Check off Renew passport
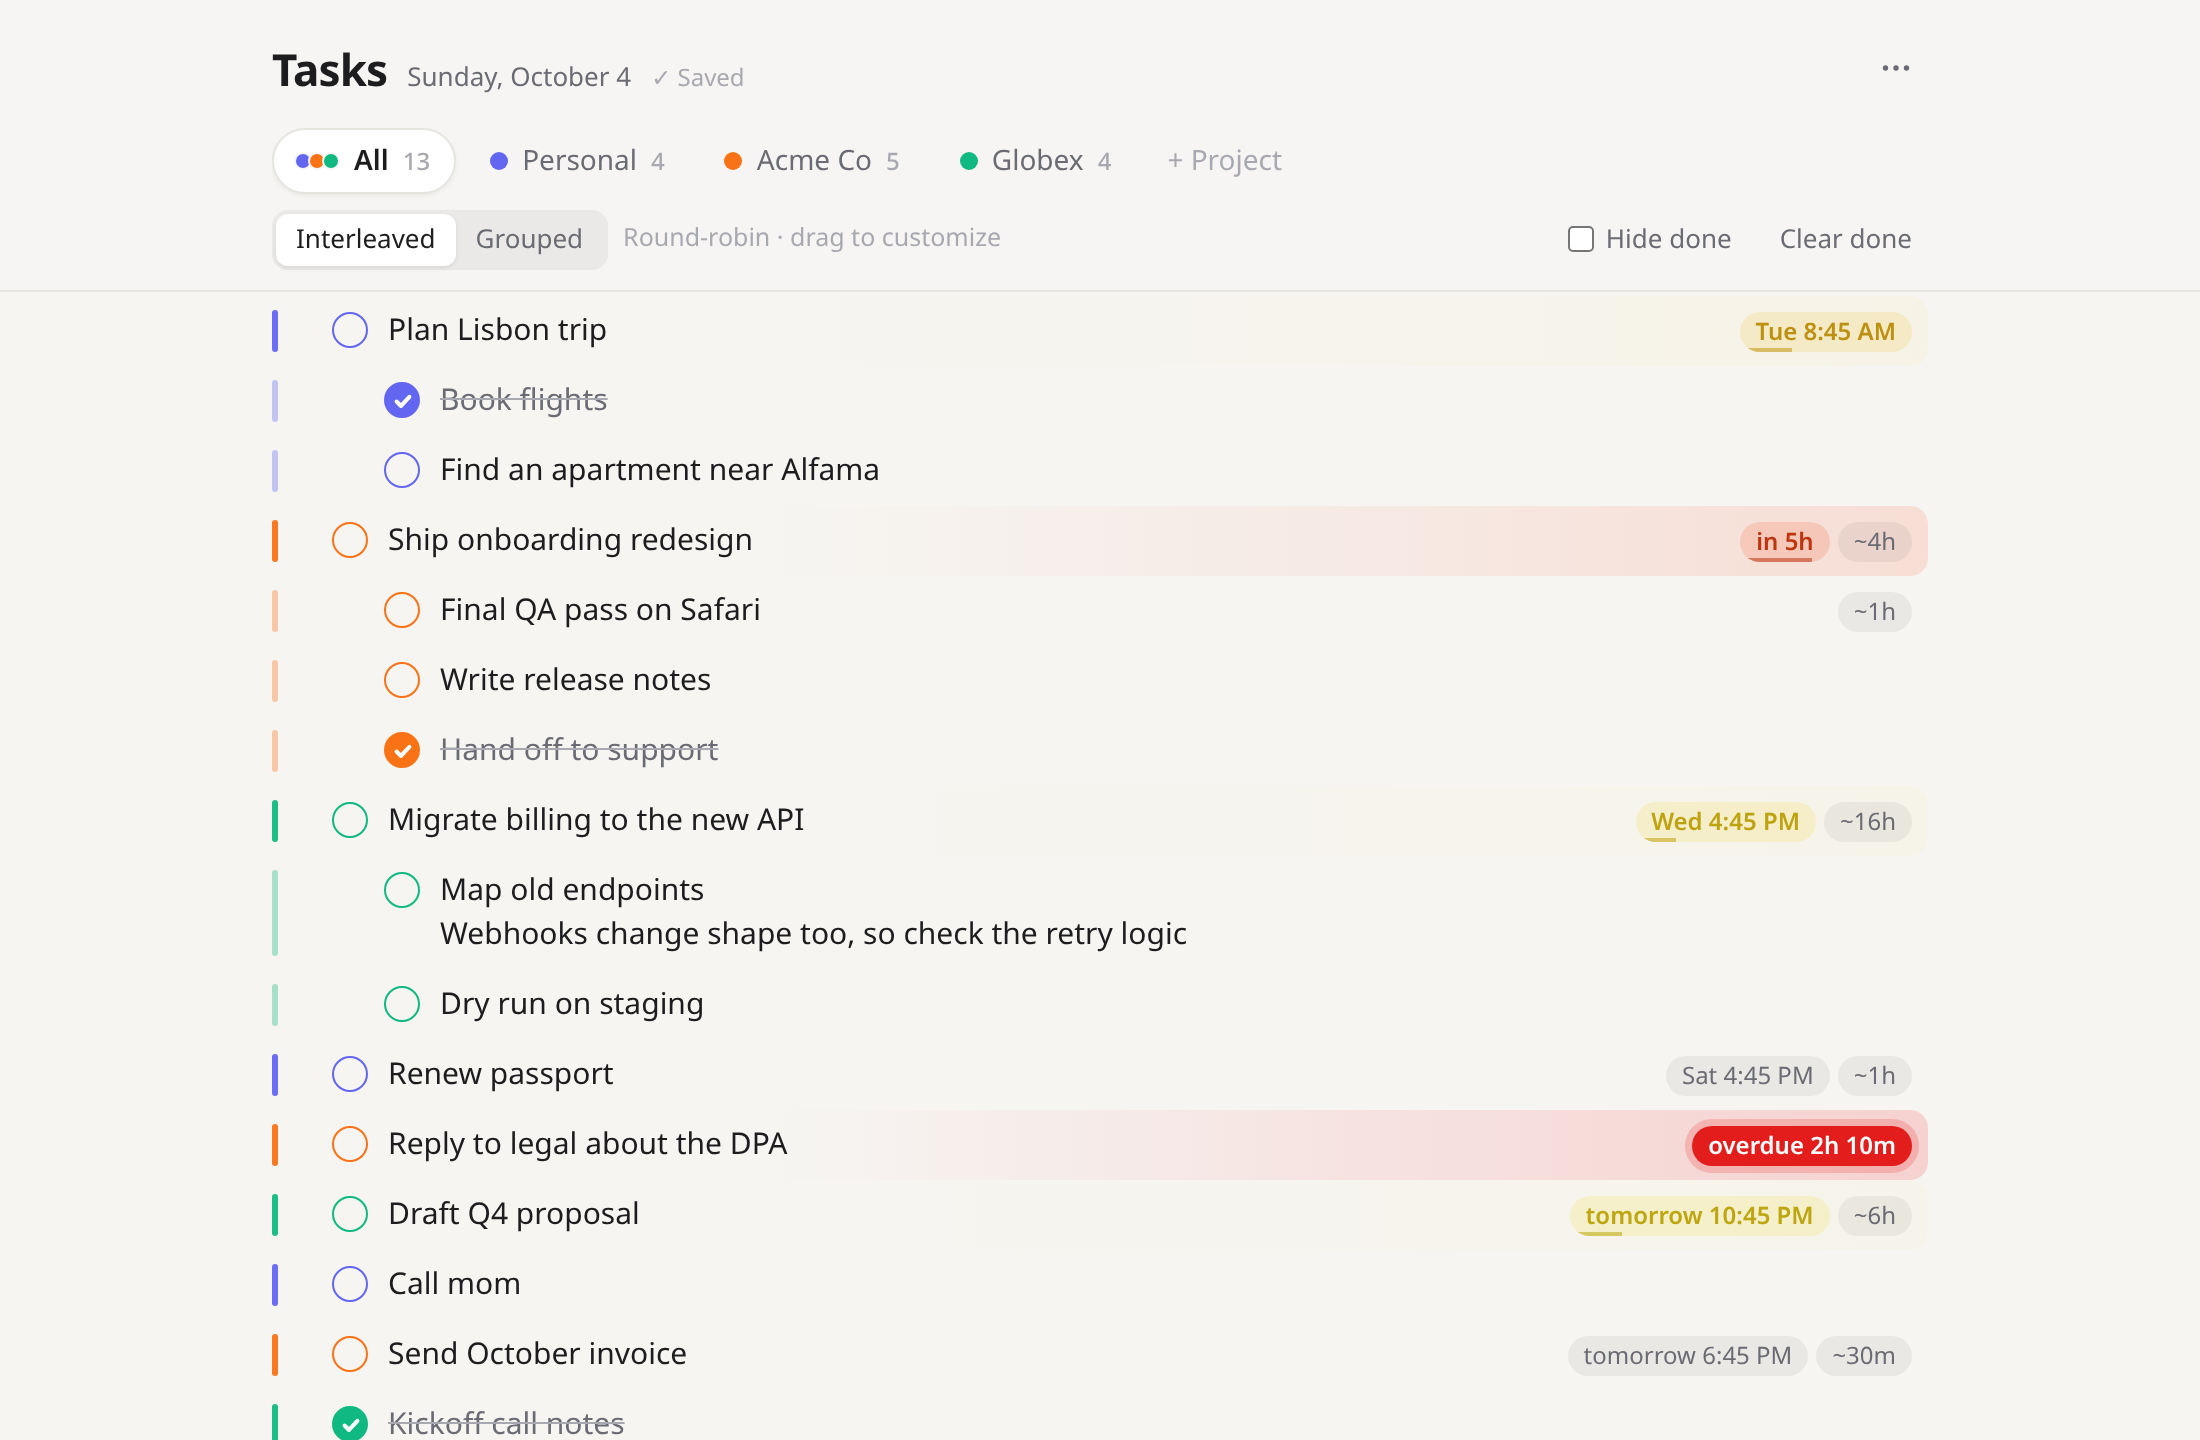Viewport: 2200px width, 1440px height. pos(350,1074)
